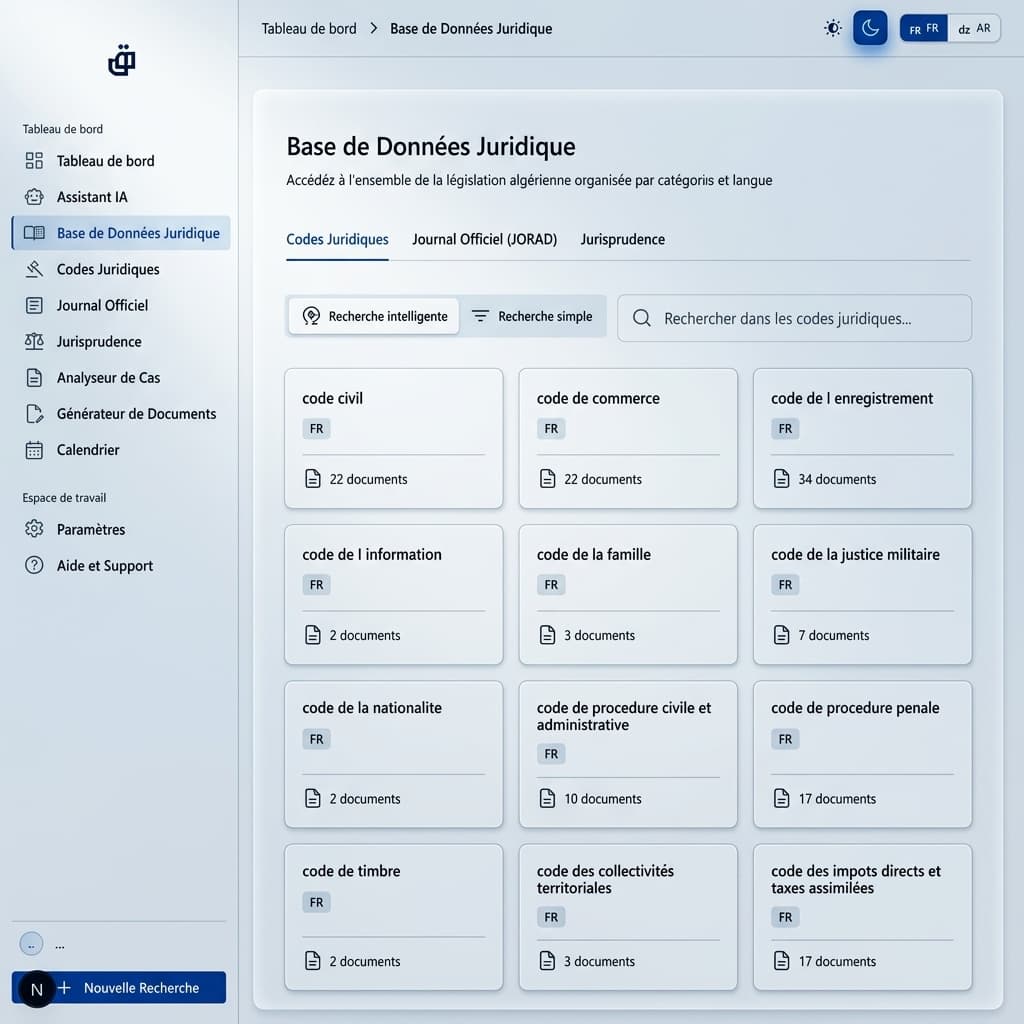The image size is (1024, 1024).
Task: Click the breadcrumb chevron separator
Action: 374,28
